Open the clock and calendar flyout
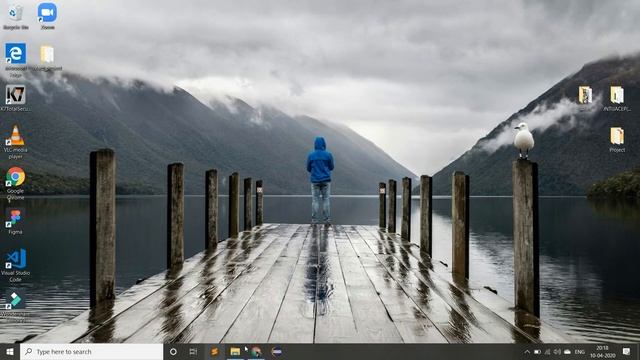The width and height of the screenshot is (640, 360). [602, 351]
